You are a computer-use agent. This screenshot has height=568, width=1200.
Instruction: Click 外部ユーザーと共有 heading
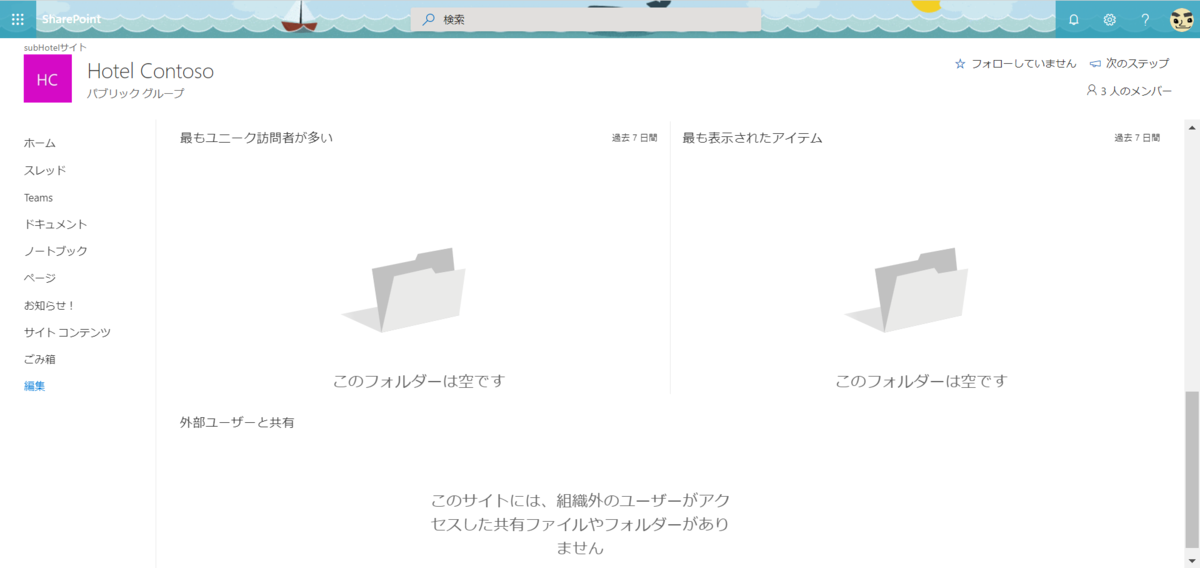237,423
